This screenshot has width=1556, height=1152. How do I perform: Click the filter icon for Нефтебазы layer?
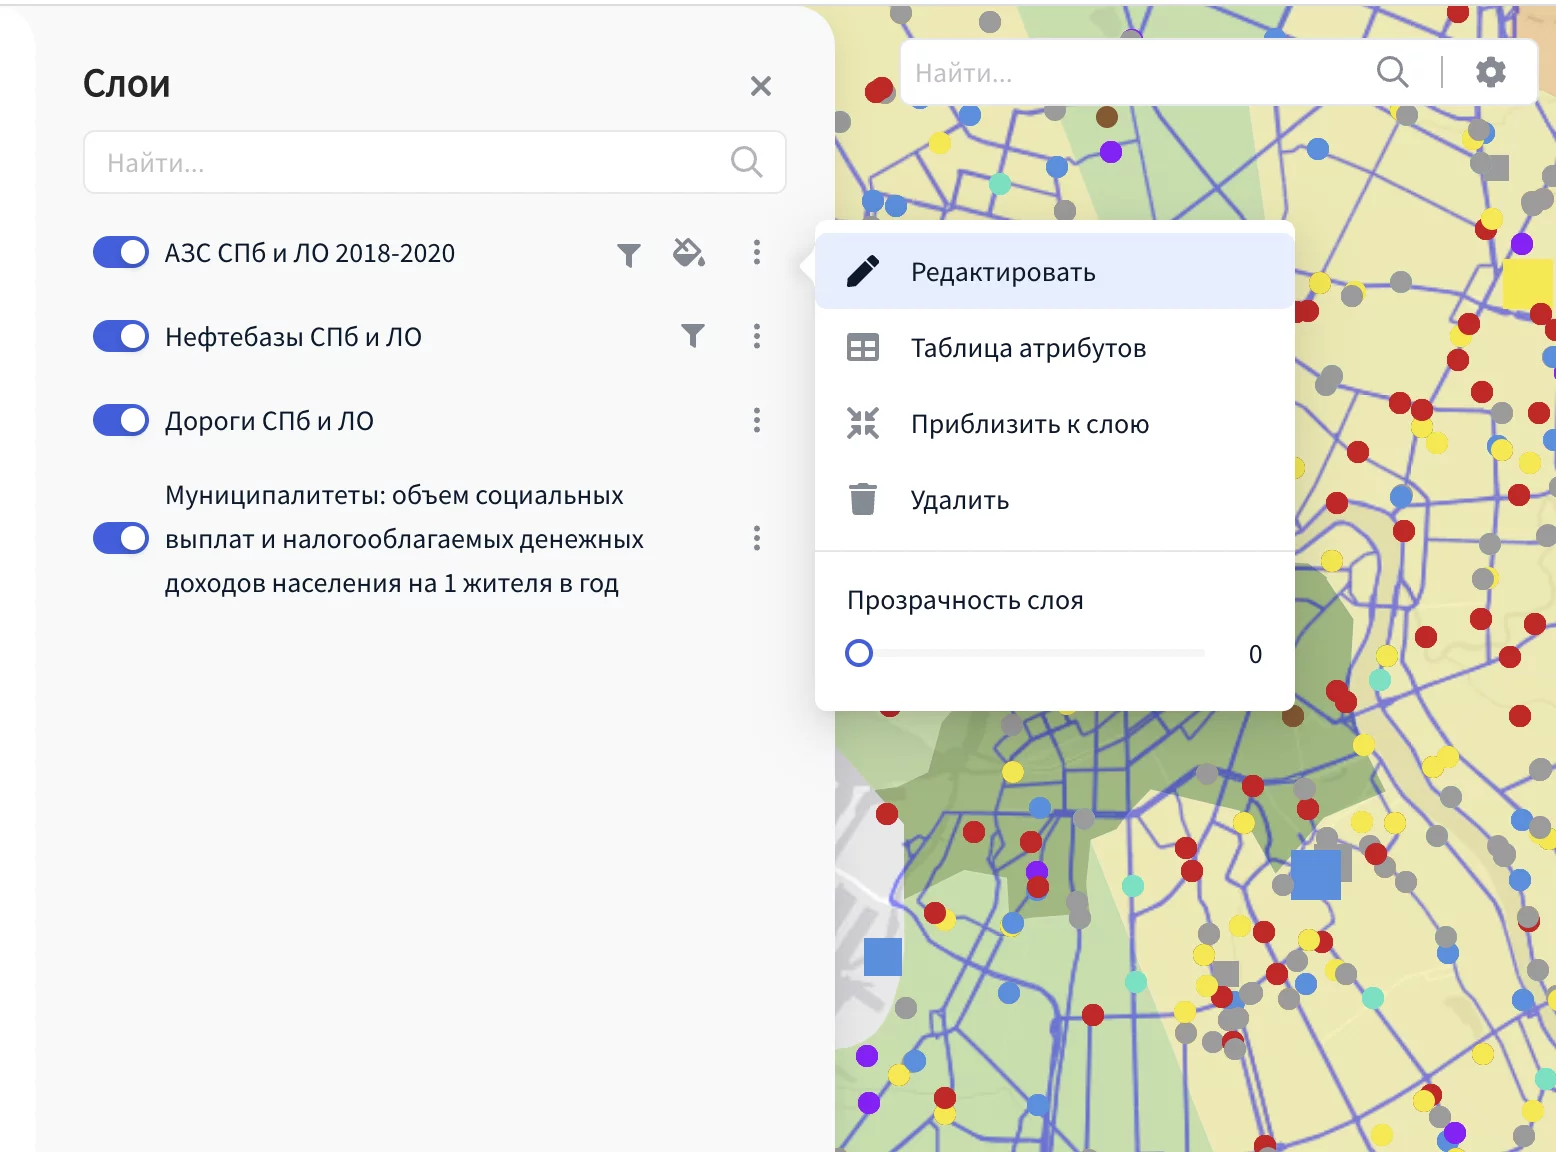692,335
